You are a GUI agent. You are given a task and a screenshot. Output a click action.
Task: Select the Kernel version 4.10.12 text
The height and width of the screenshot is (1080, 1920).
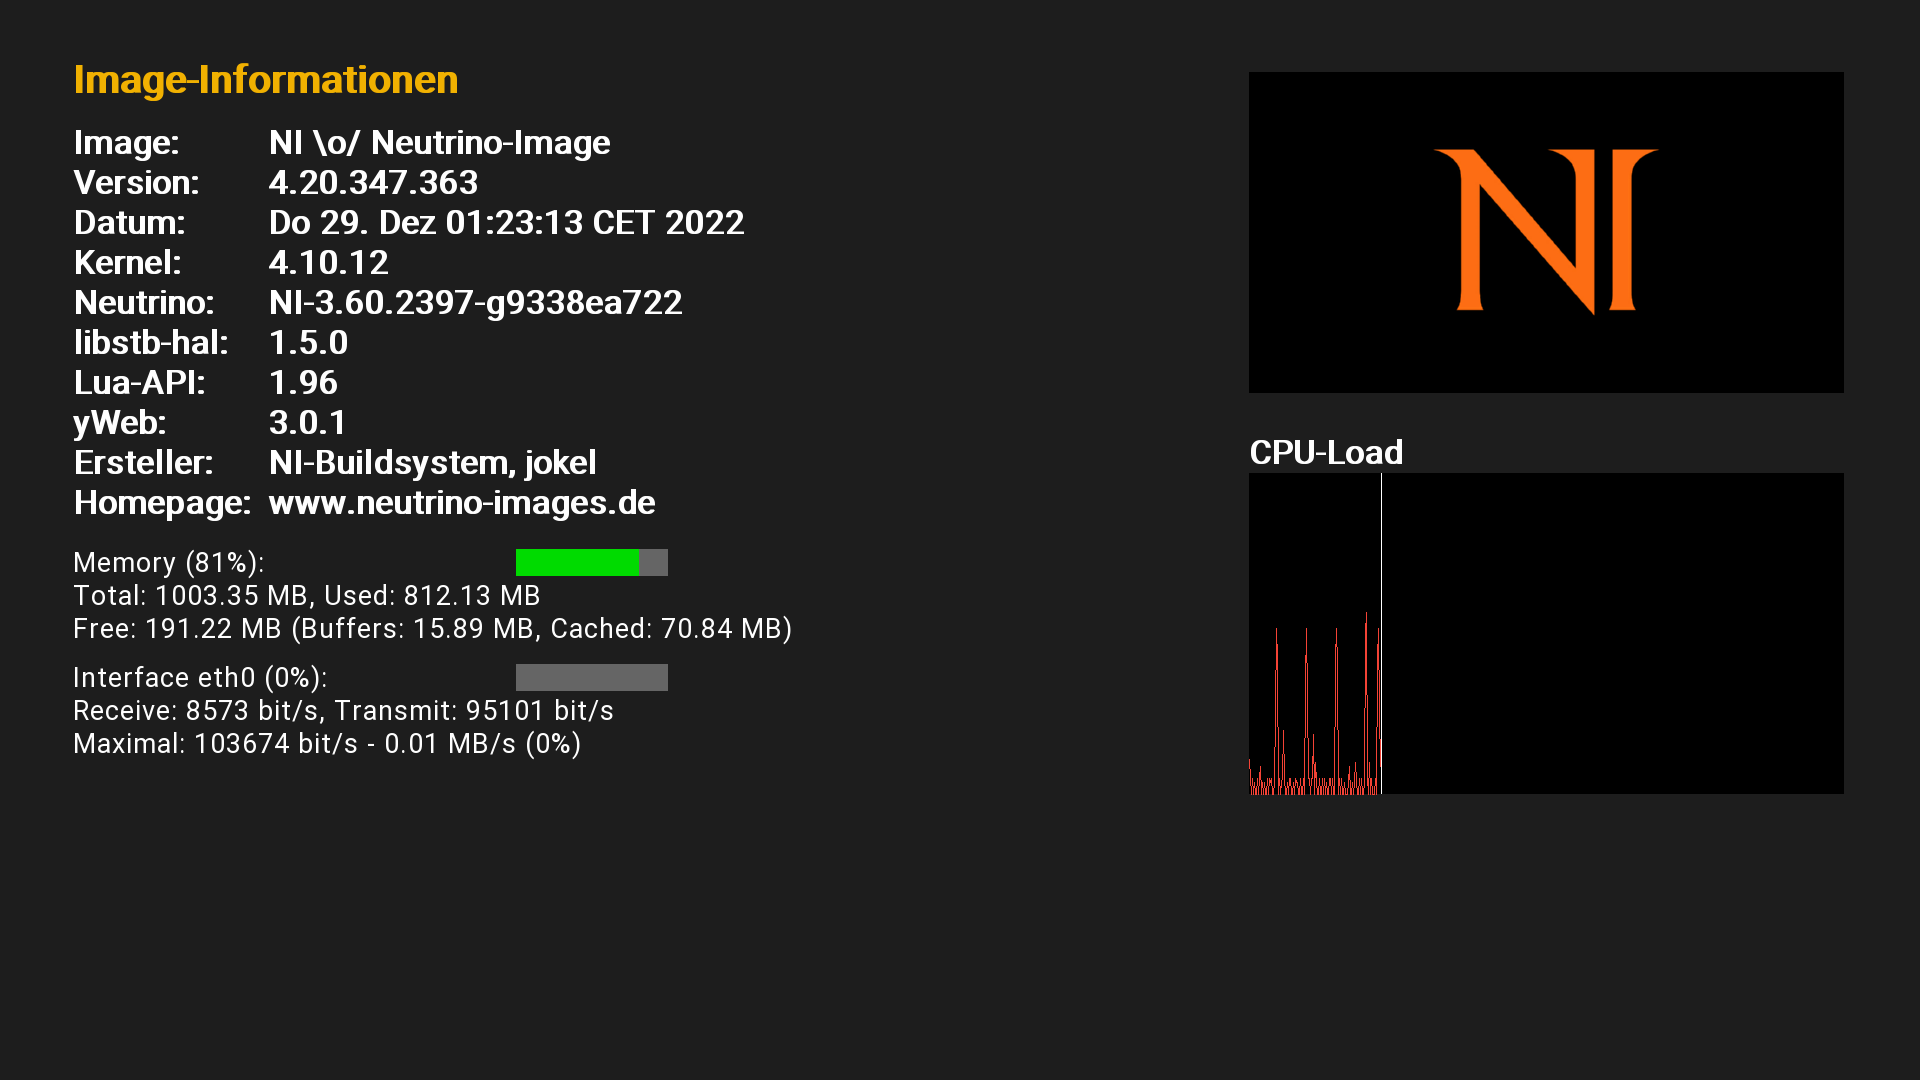328,262
